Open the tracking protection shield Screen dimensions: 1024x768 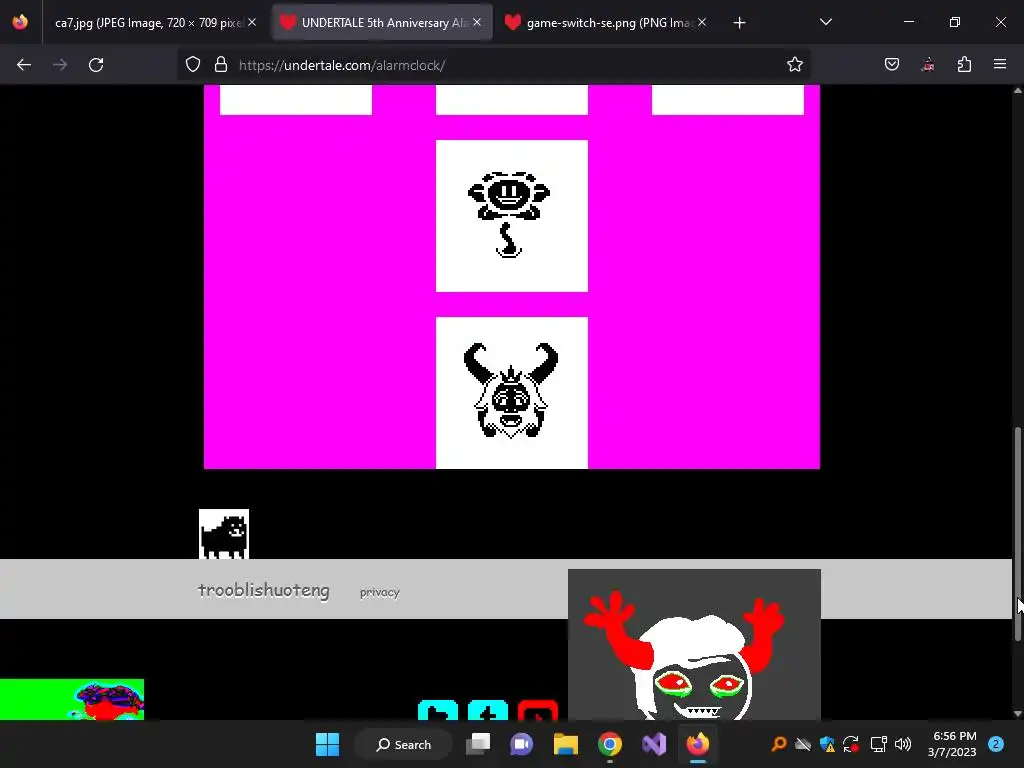[193, 65]
